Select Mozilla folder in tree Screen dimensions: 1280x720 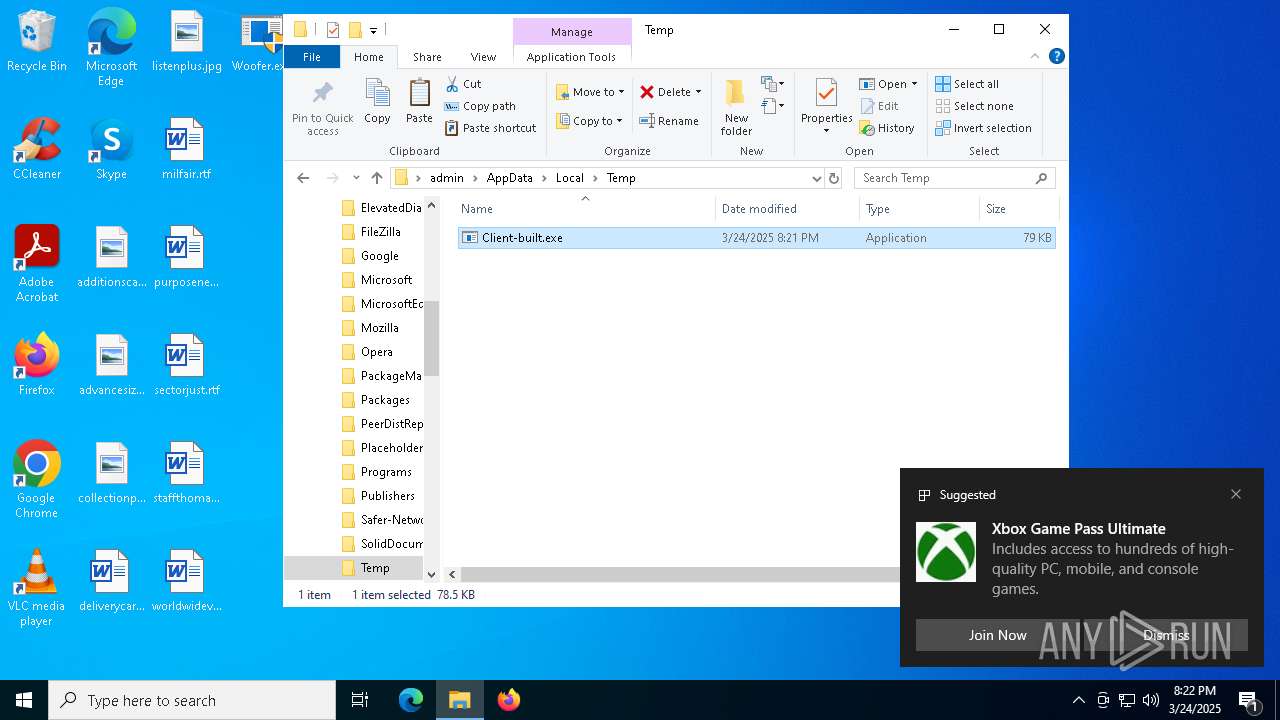coord(379,328)
